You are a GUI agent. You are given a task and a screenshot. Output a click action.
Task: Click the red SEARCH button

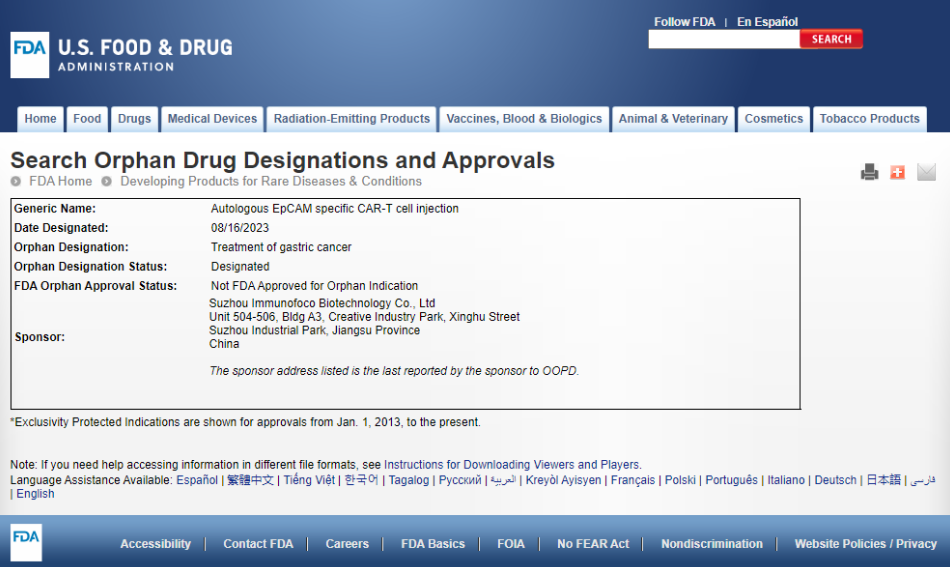click(x=831, y=39)
